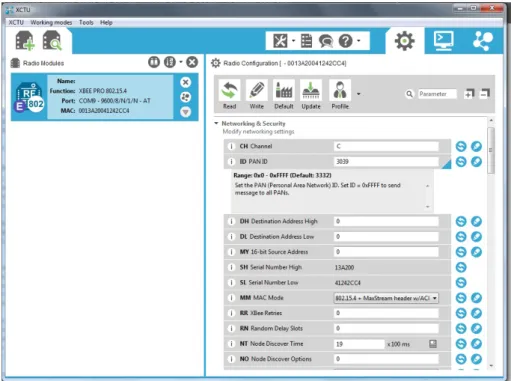The image size is (511, 381).
Task: Refresh the SH Serial Number High parameter
Action: click(461, 267)
